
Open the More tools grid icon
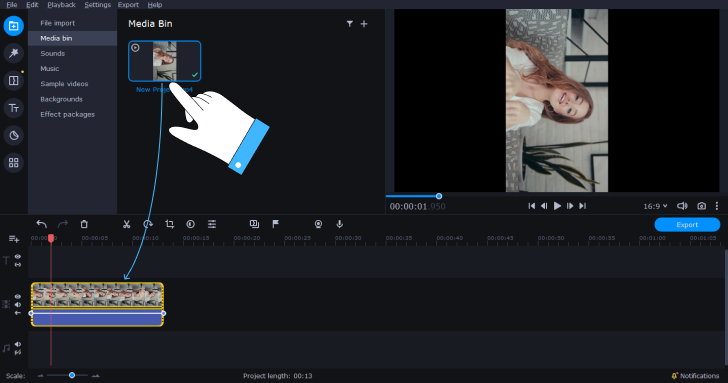click(13, 163)
